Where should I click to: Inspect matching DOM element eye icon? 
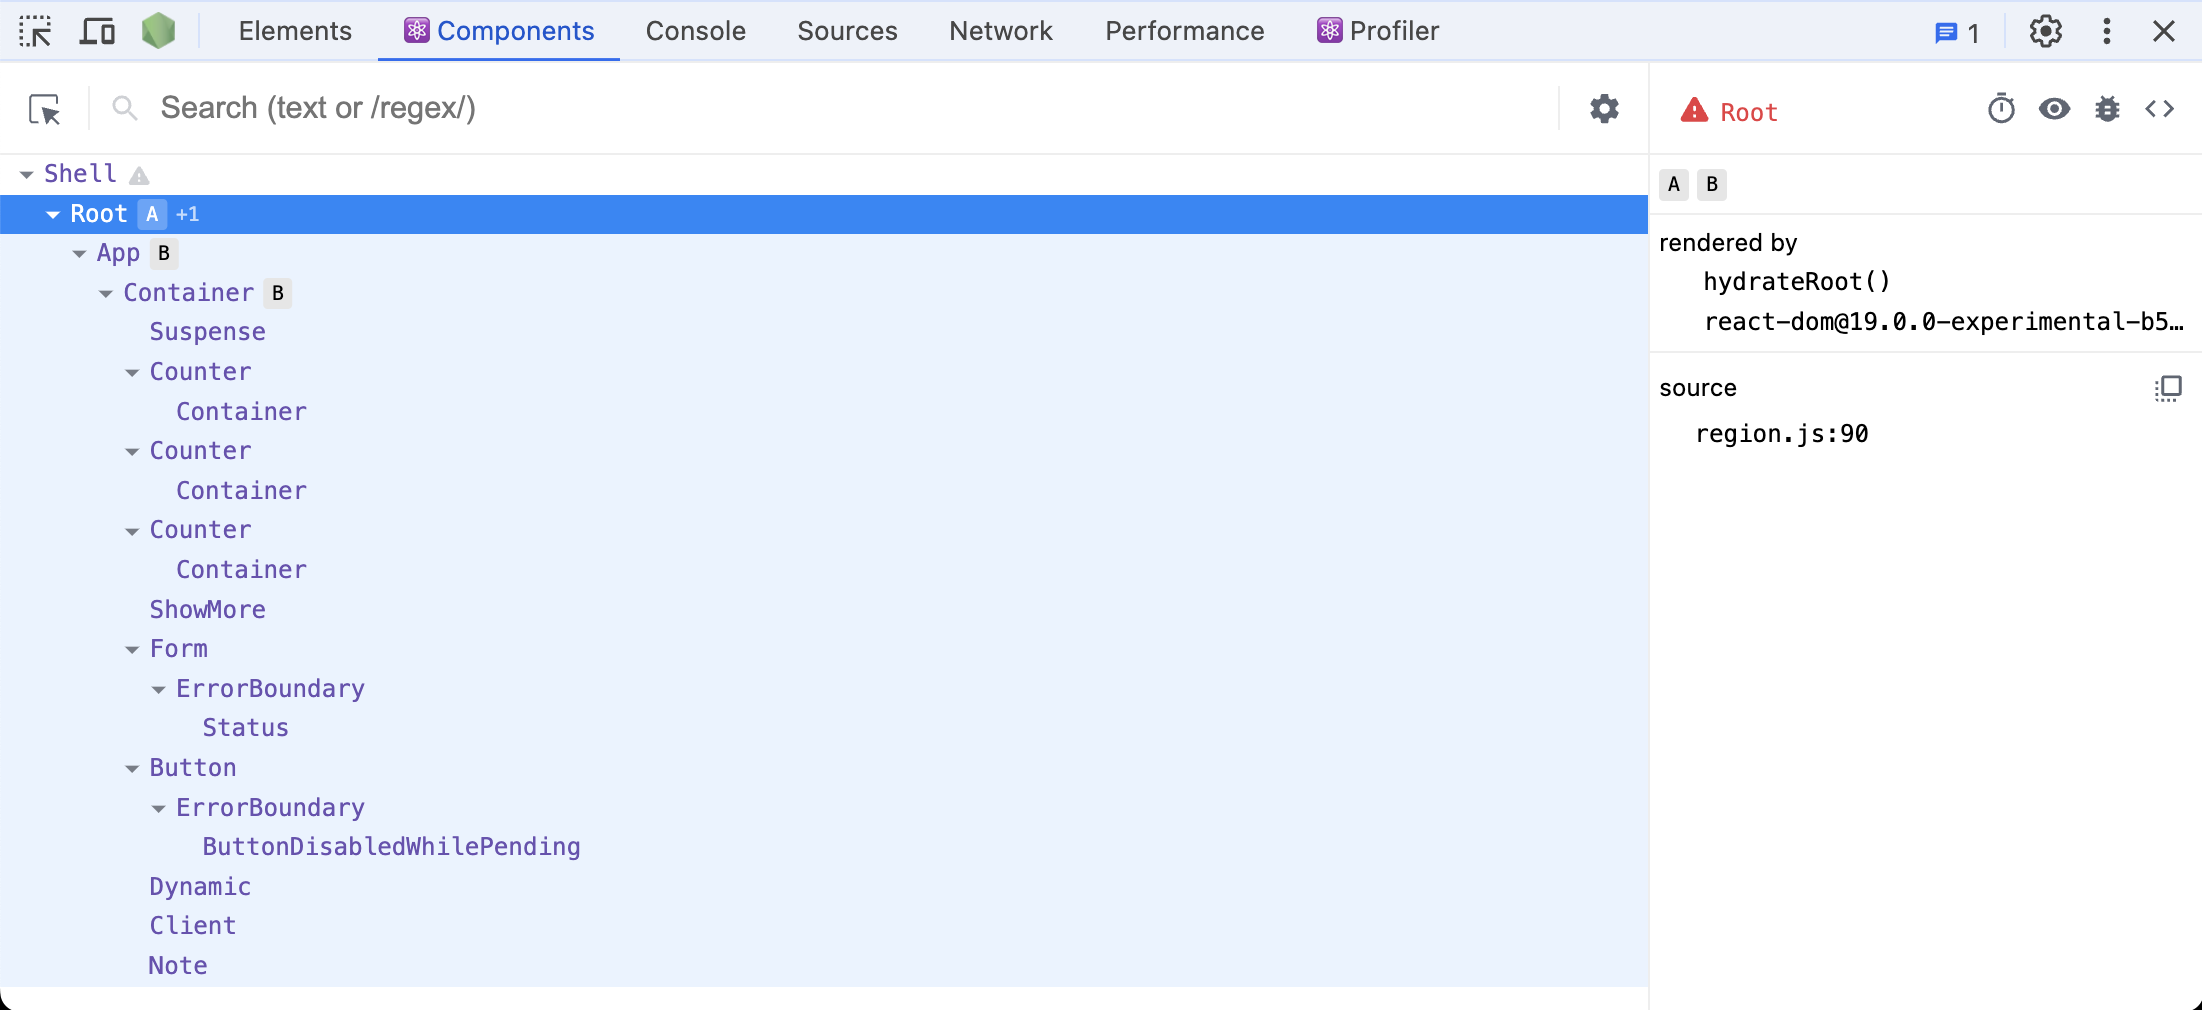tap(2054, 109)
